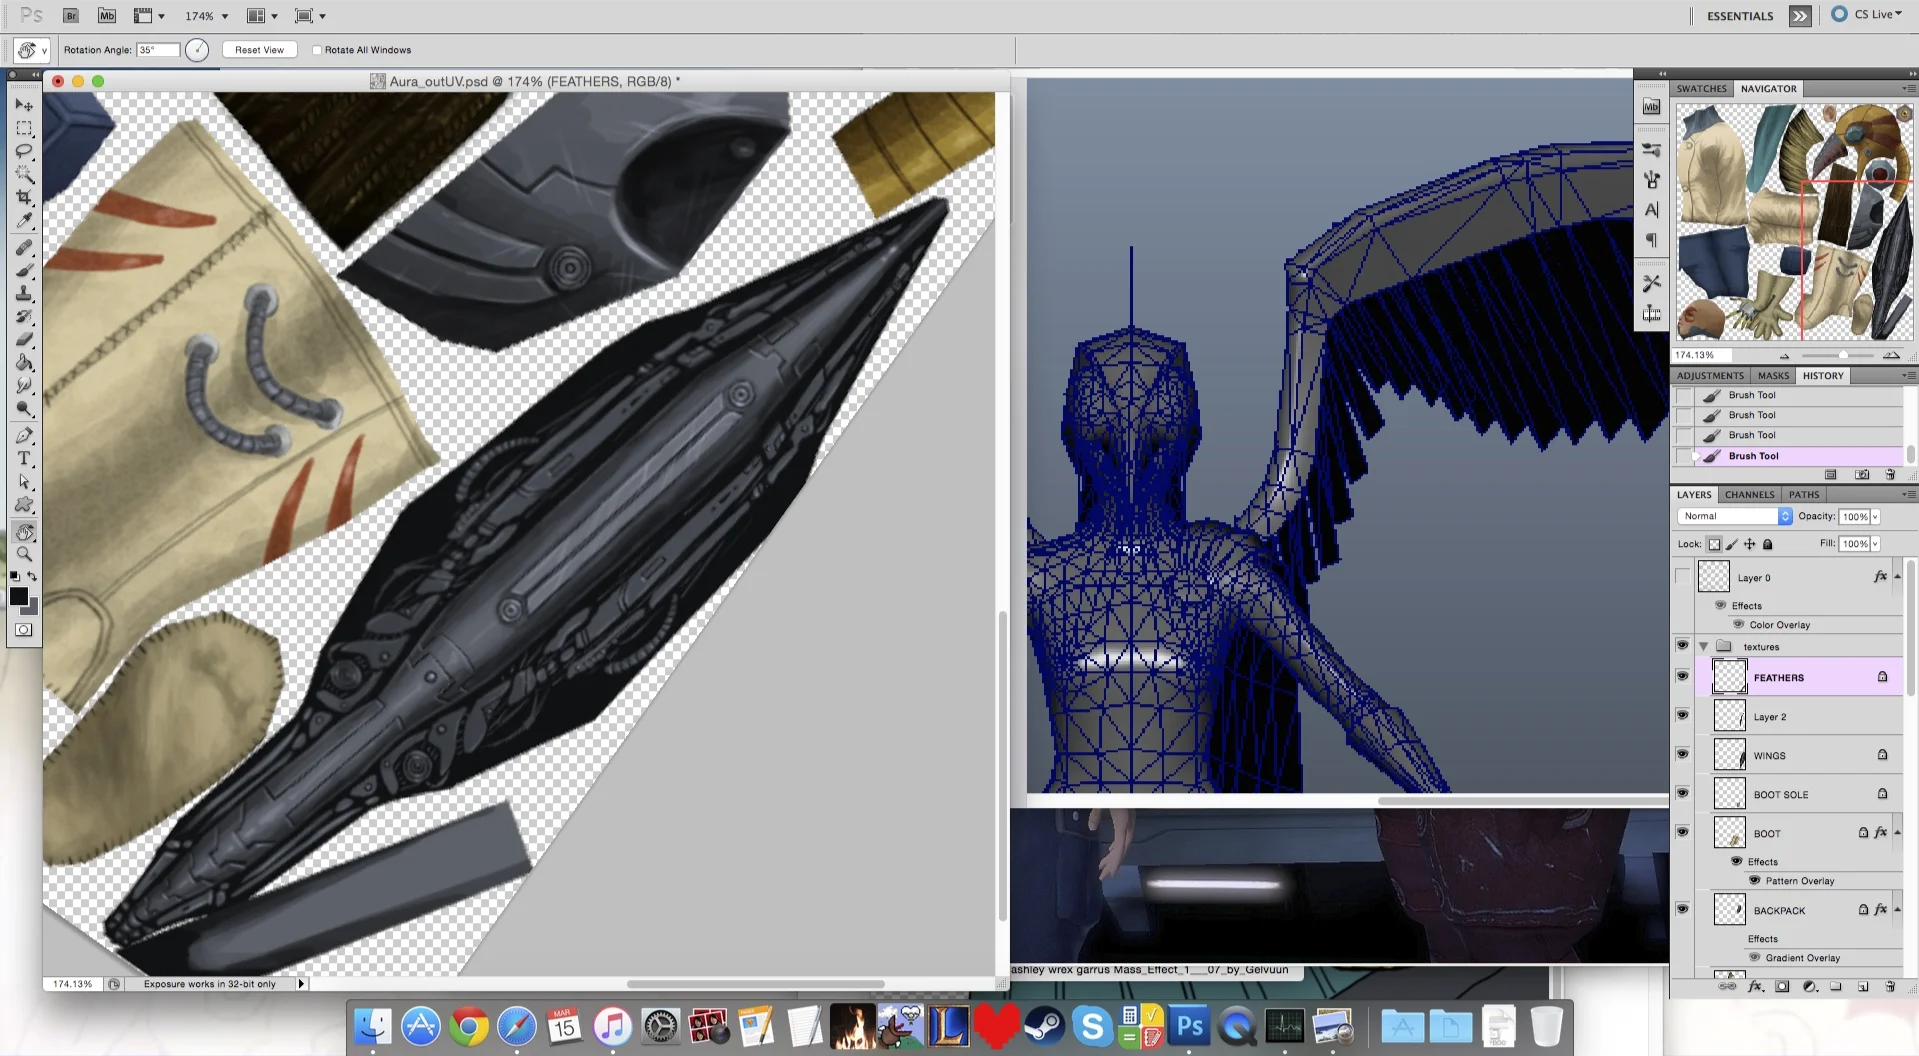Viewport: 1919px width, 1056px height.
Task: Hide the textures group
Action: coord(1682,646)
